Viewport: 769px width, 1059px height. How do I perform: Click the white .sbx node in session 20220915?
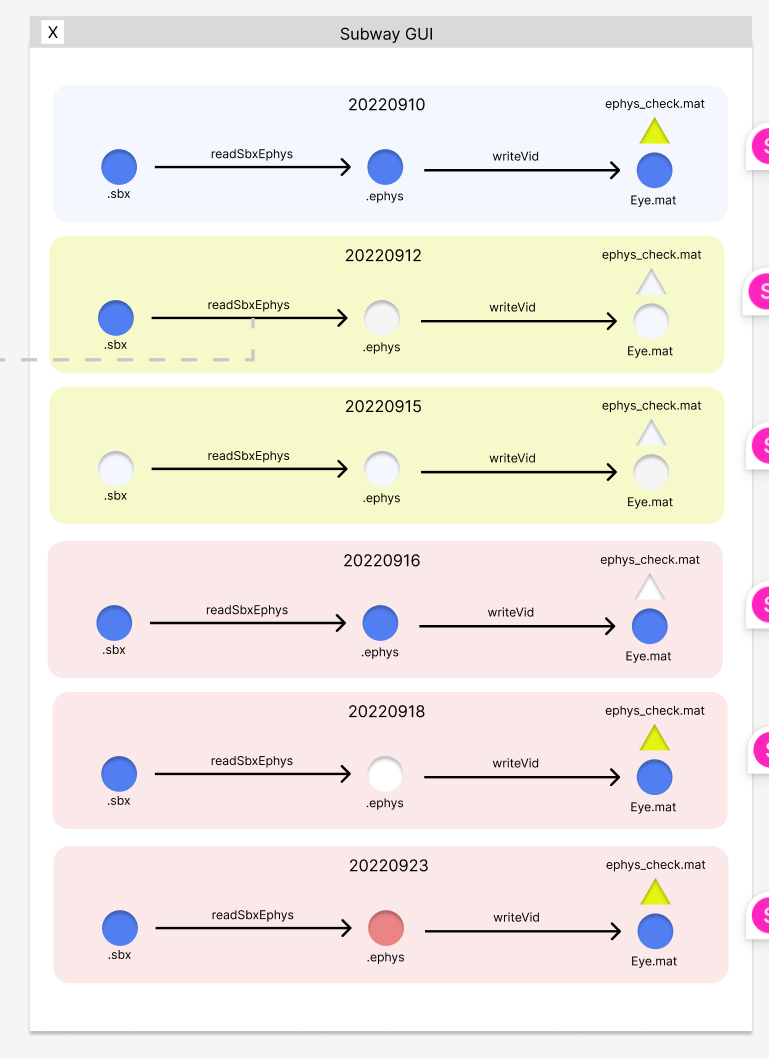point(113,469)
